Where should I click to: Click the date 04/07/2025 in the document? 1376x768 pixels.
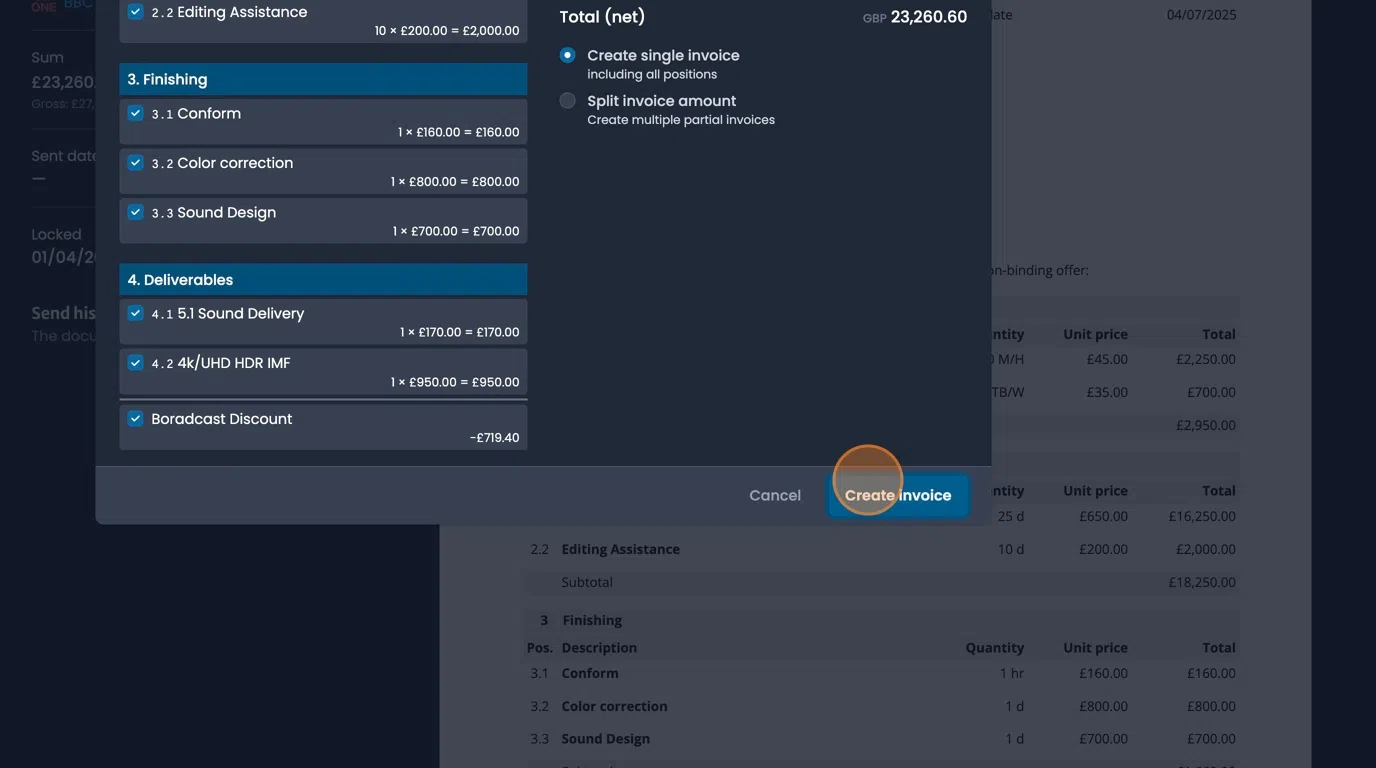1200,14
